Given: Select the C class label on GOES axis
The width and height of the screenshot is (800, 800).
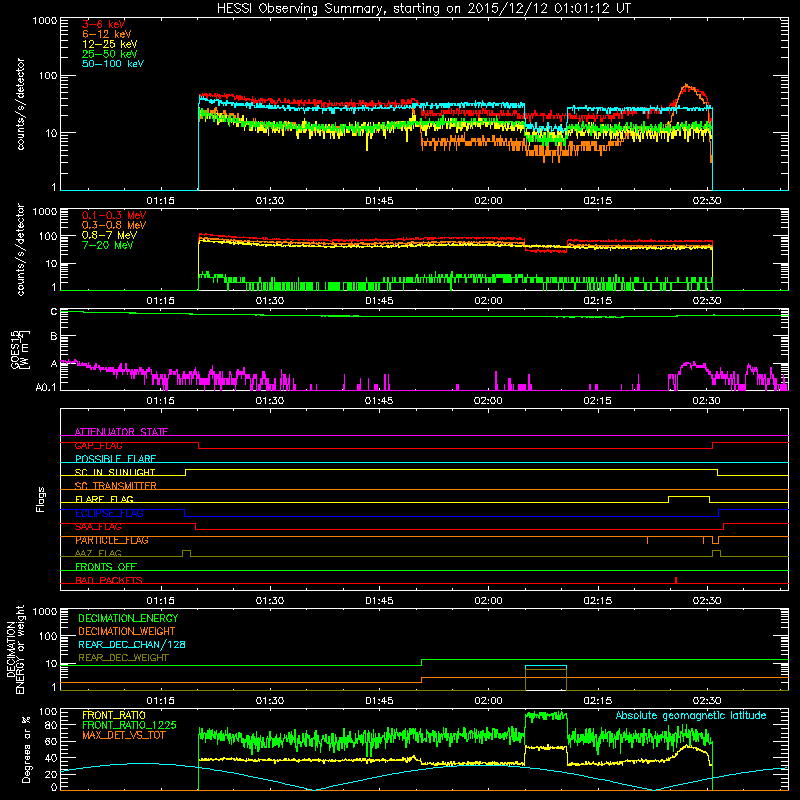Looking at the screenshot, I should tap(54, 312).
